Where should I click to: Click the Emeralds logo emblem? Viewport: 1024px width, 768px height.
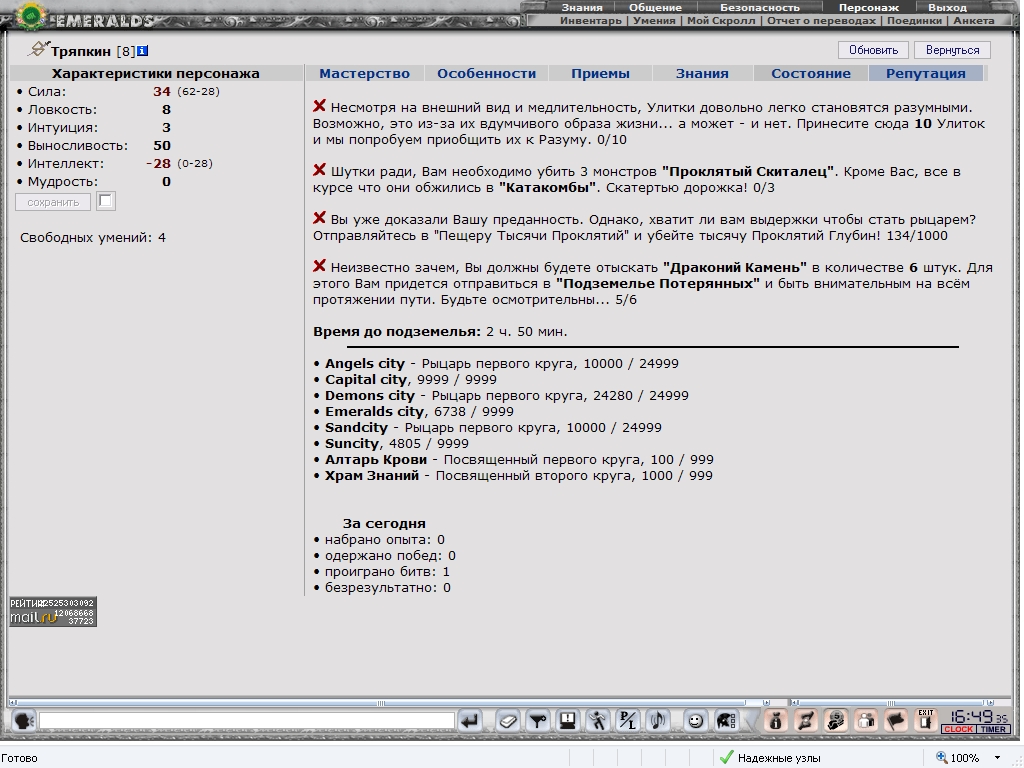pos(31,16)
